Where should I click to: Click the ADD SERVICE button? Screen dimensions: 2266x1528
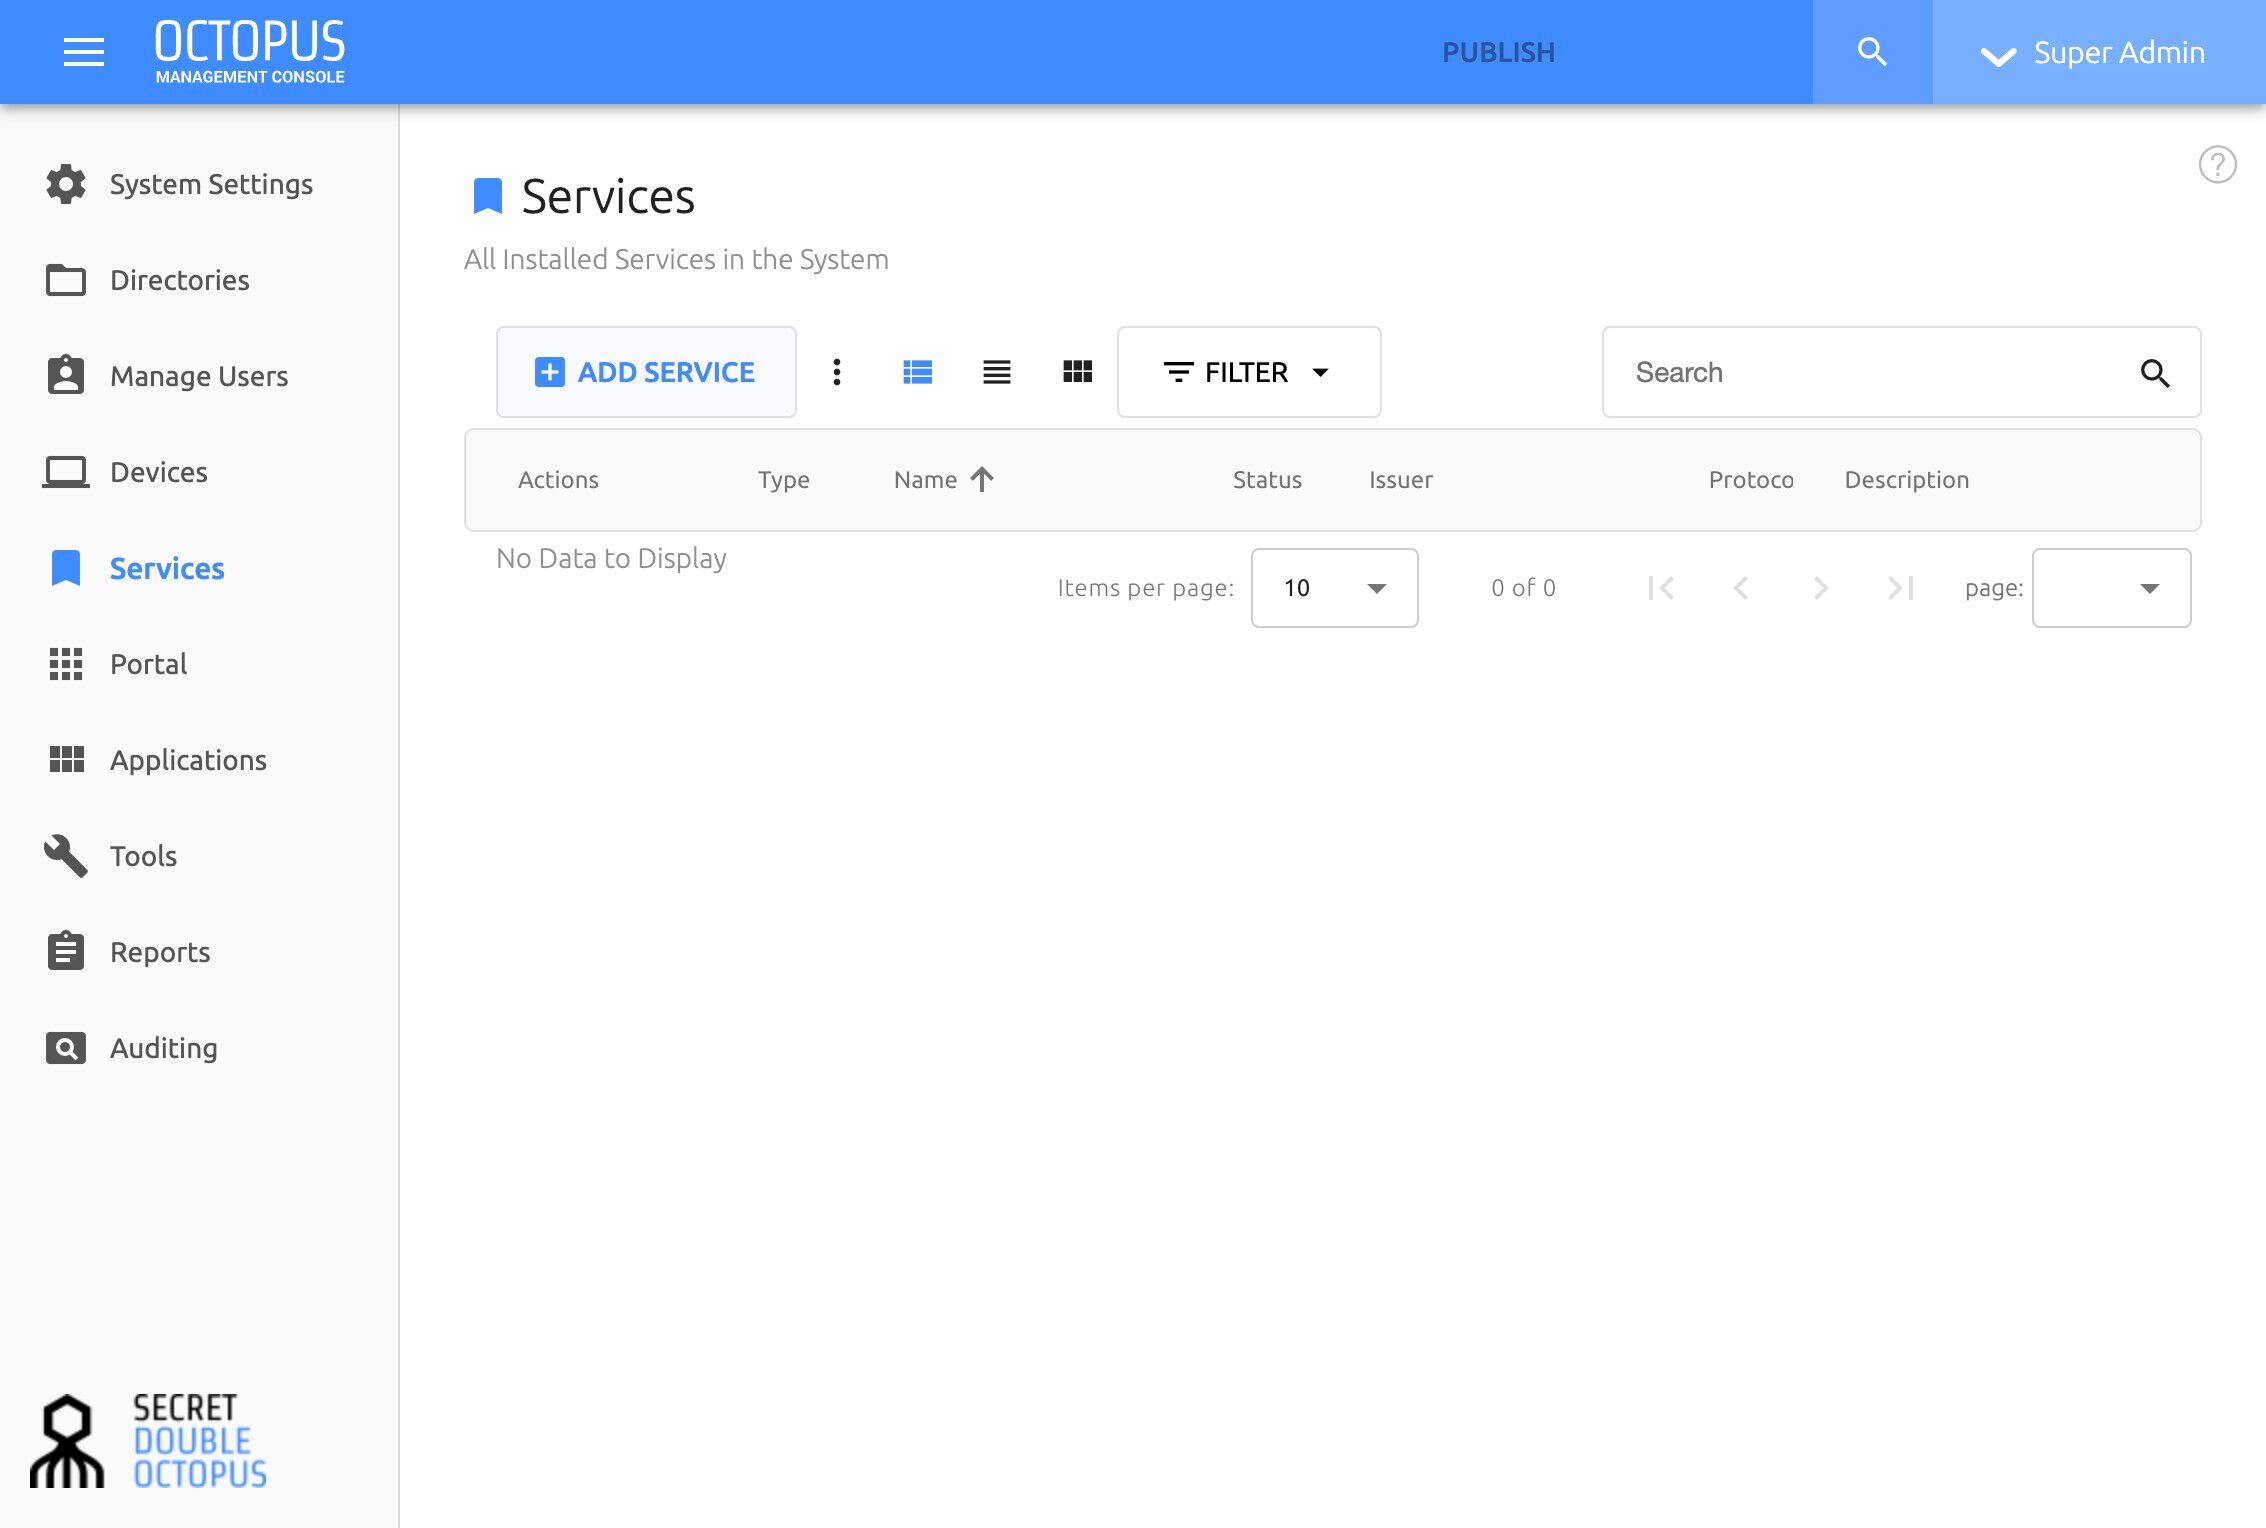pyautogui.click(x=646, y=372)
